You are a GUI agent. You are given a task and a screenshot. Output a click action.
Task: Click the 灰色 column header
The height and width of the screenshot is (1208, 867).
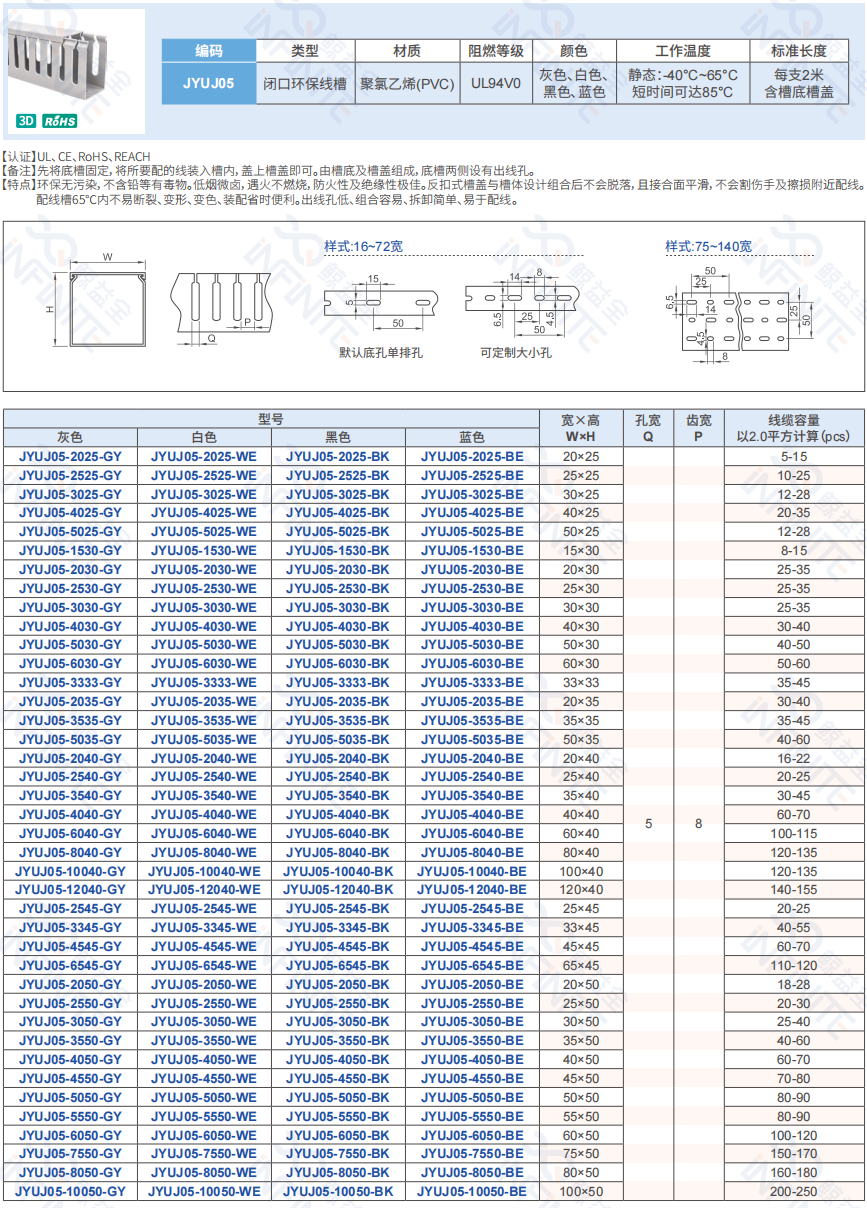click(70, 437)
